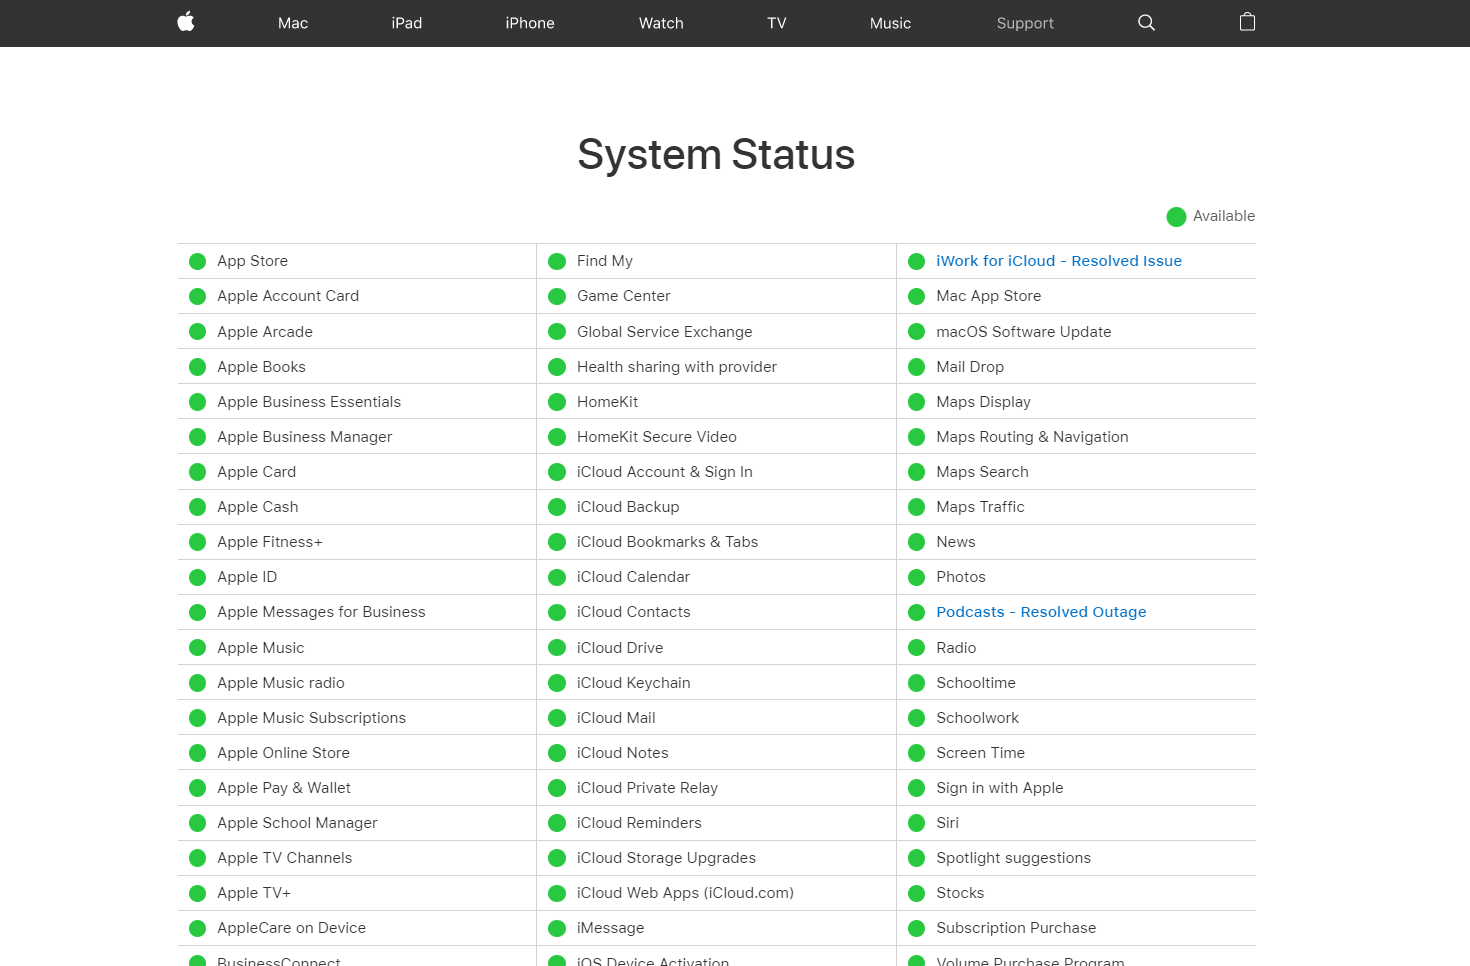Open Podcasts Resolved Outage link

[1041, 612]
